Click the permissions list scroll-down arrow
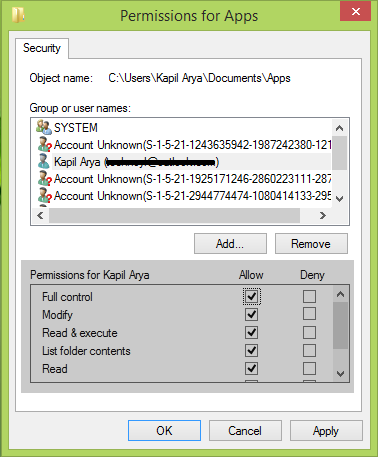The image size is (378, 457). [340, 373]
